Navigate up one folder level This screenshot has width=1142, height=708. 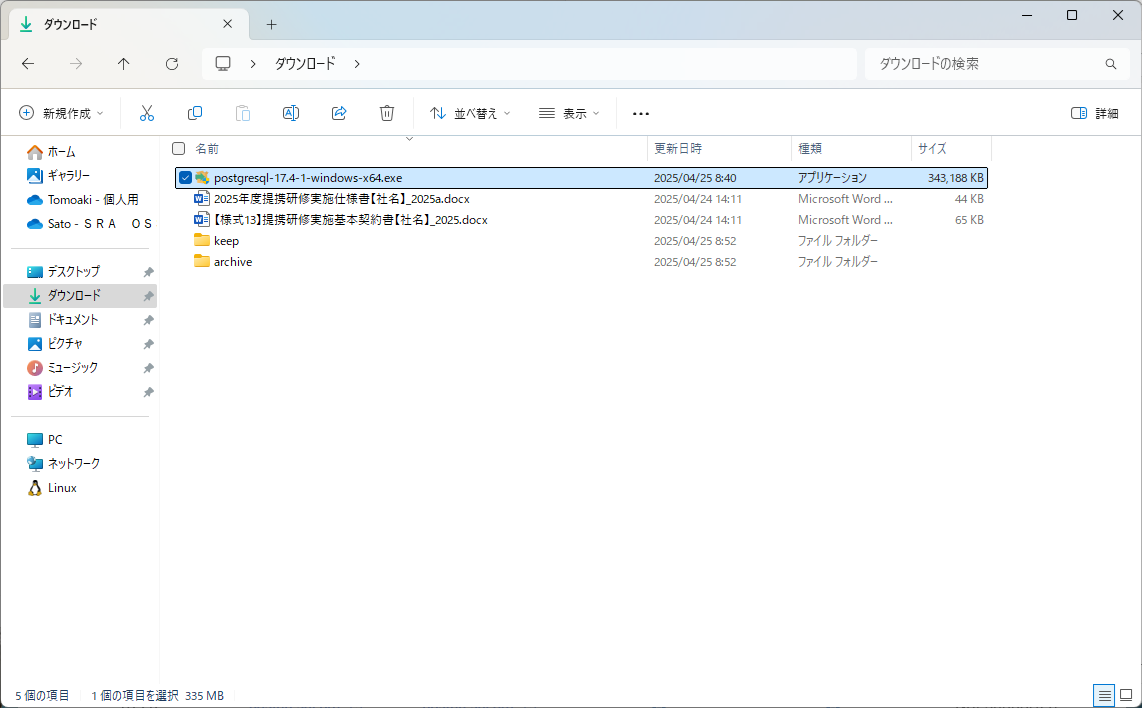coord(123,63)
